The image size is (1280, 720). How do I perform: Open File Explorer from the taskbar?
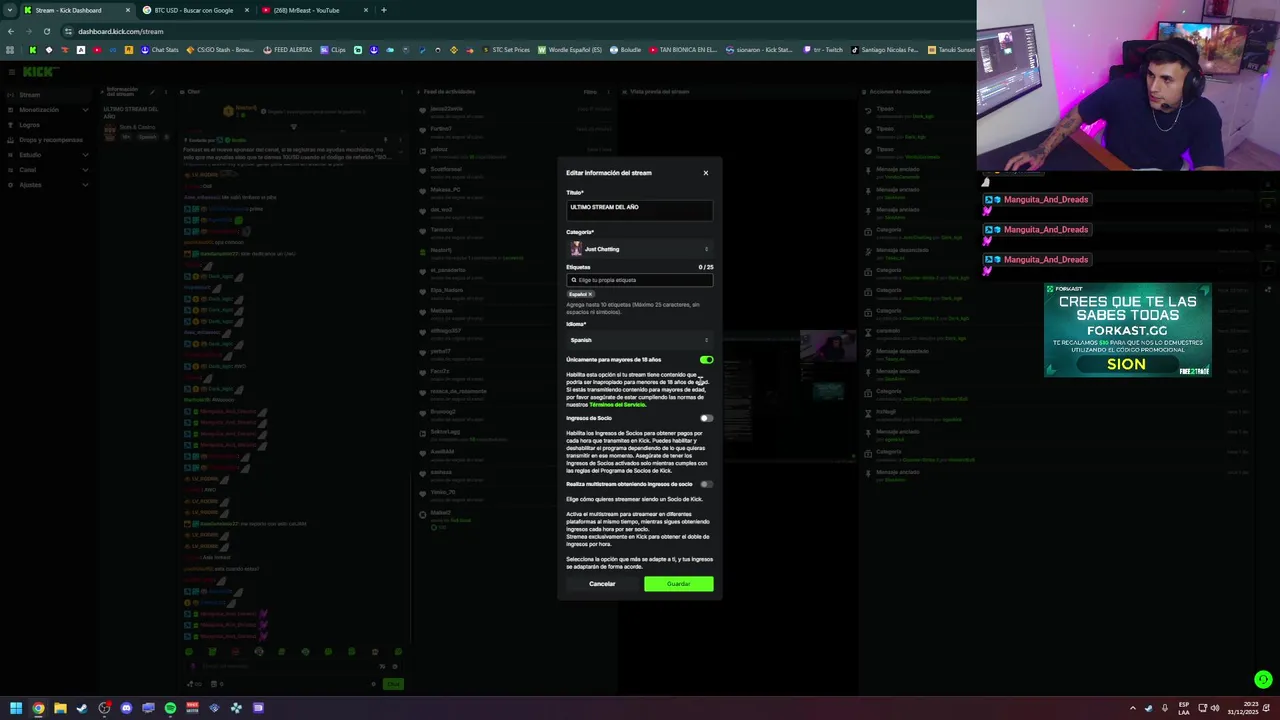point(60,708)
